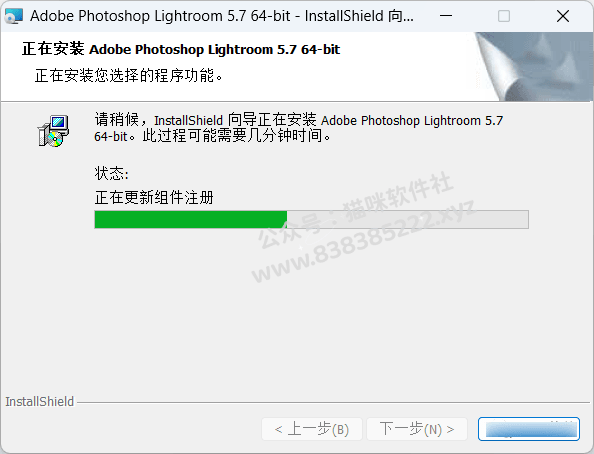Click the green filled part of progress bar

pos(191,219)
